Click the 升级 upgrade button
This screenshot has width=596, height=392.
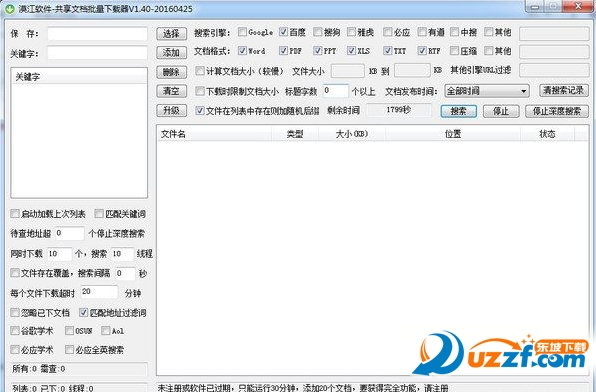coord(171,111)
